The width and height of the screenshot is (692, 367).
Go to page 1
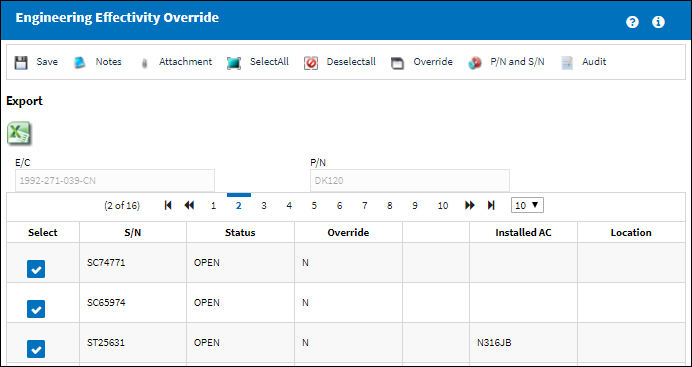(214, 206)
